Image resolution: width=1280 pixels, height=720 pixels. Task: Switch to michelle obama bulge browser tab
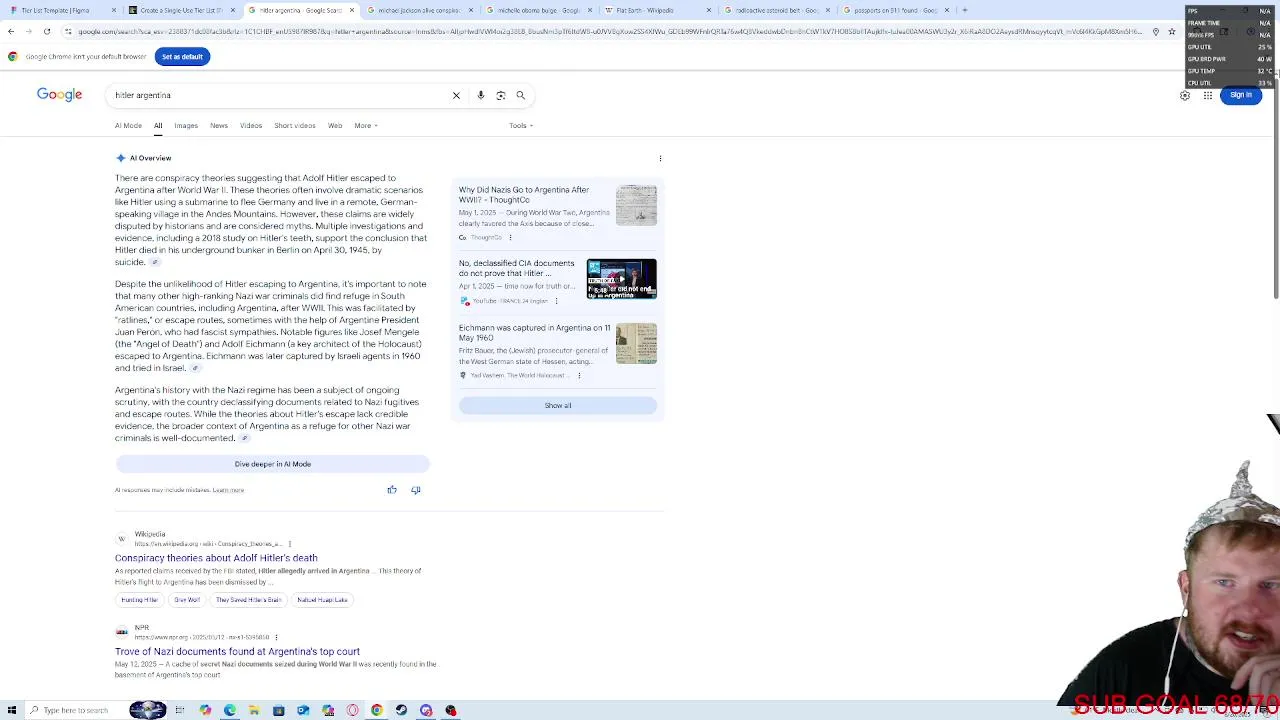pyautogui.click(x=538, y=10)
